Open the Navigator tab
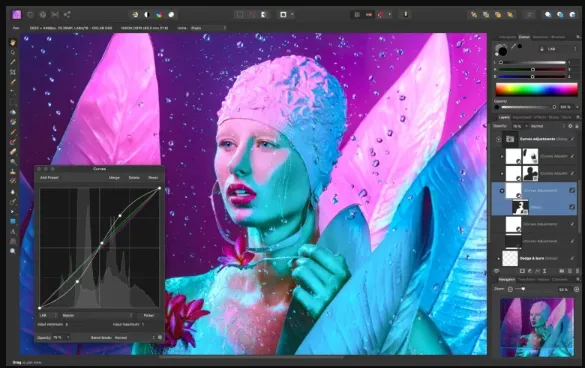 pos(507,279)
